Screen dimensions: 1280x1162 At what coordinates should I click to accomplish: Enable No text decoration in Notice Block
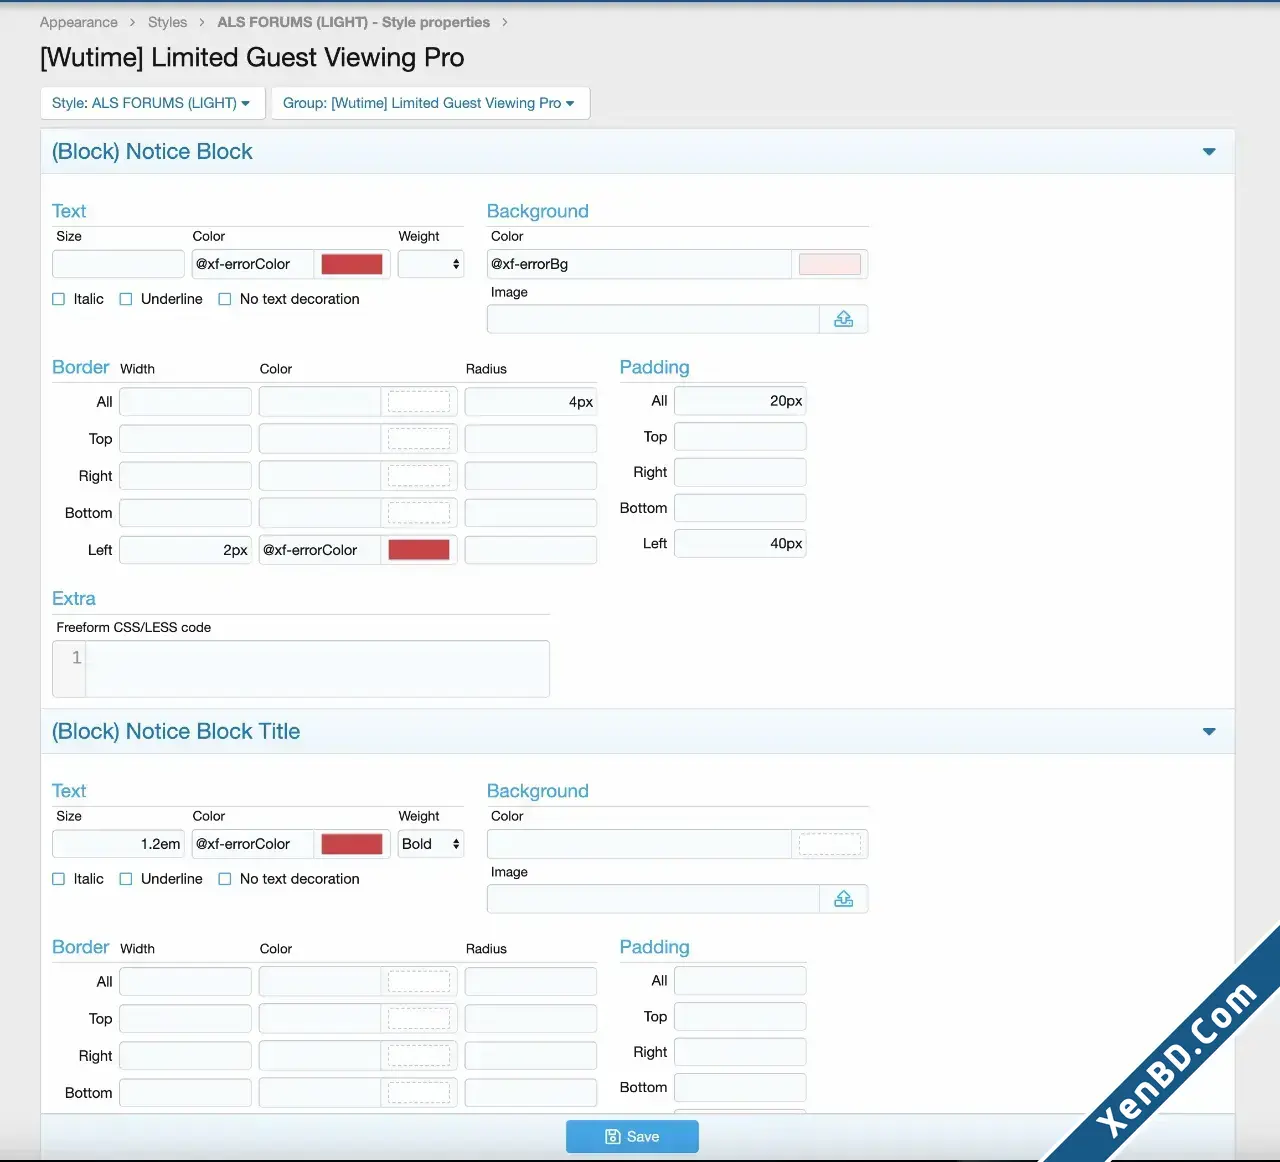pos(225,299)
